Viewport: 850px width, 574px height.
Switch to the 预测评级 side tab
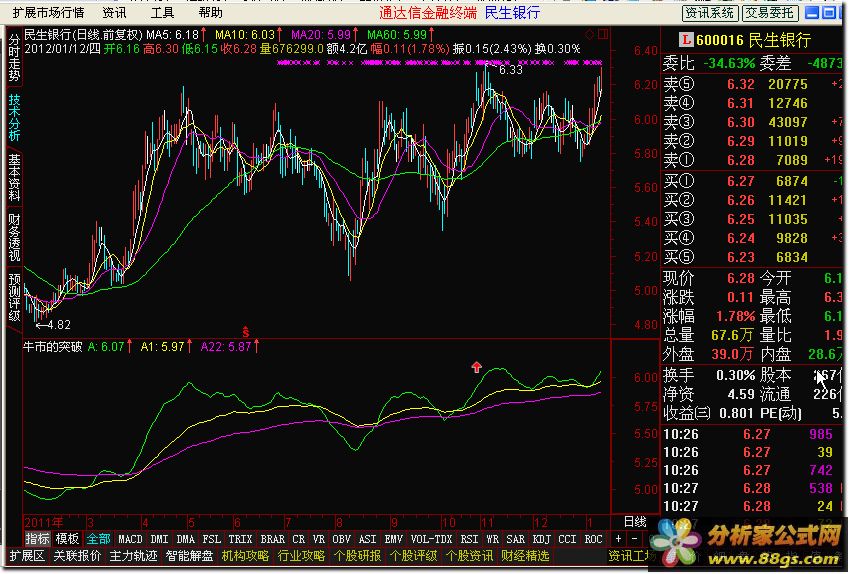coord(14,297)
